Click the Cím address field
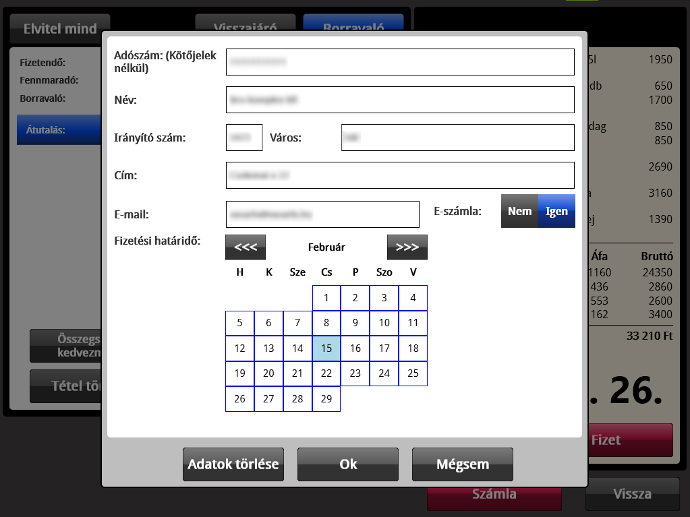 [400, 175]
